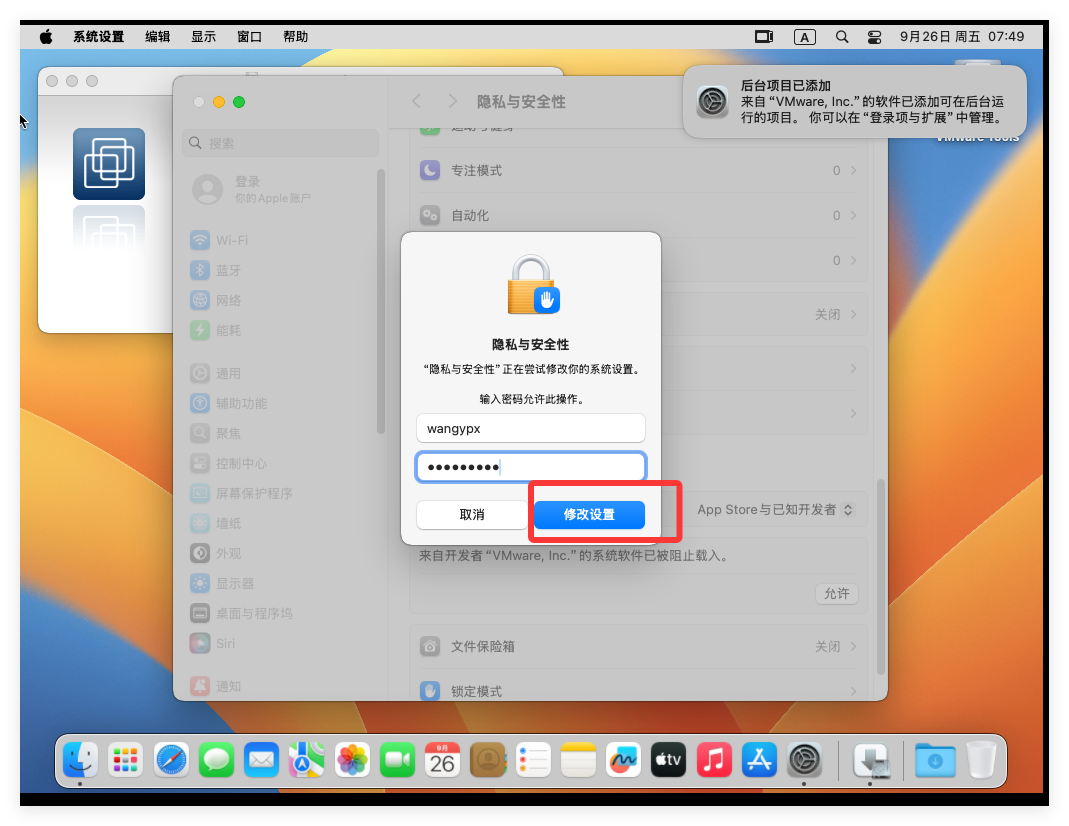
Task: Select 控制中心 in the sidebar
Action: 280,463
